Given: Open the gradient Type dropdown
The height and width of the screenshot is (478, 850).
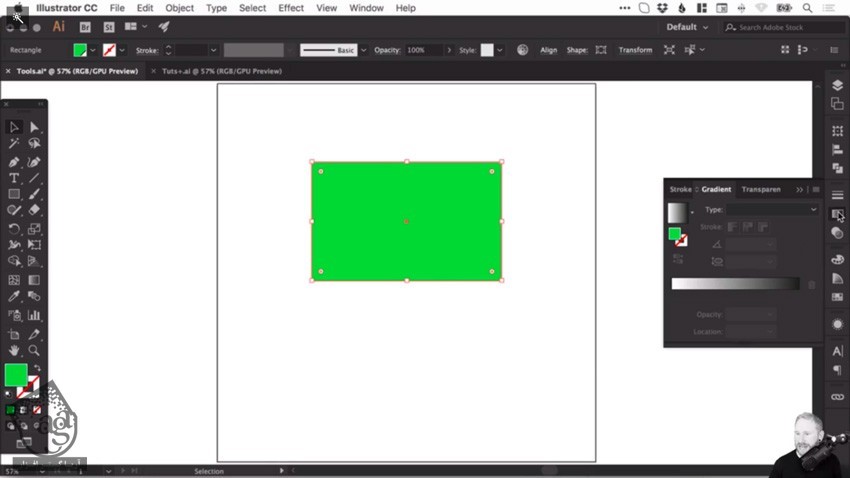Looking at the screenshot, I should 772,210.
